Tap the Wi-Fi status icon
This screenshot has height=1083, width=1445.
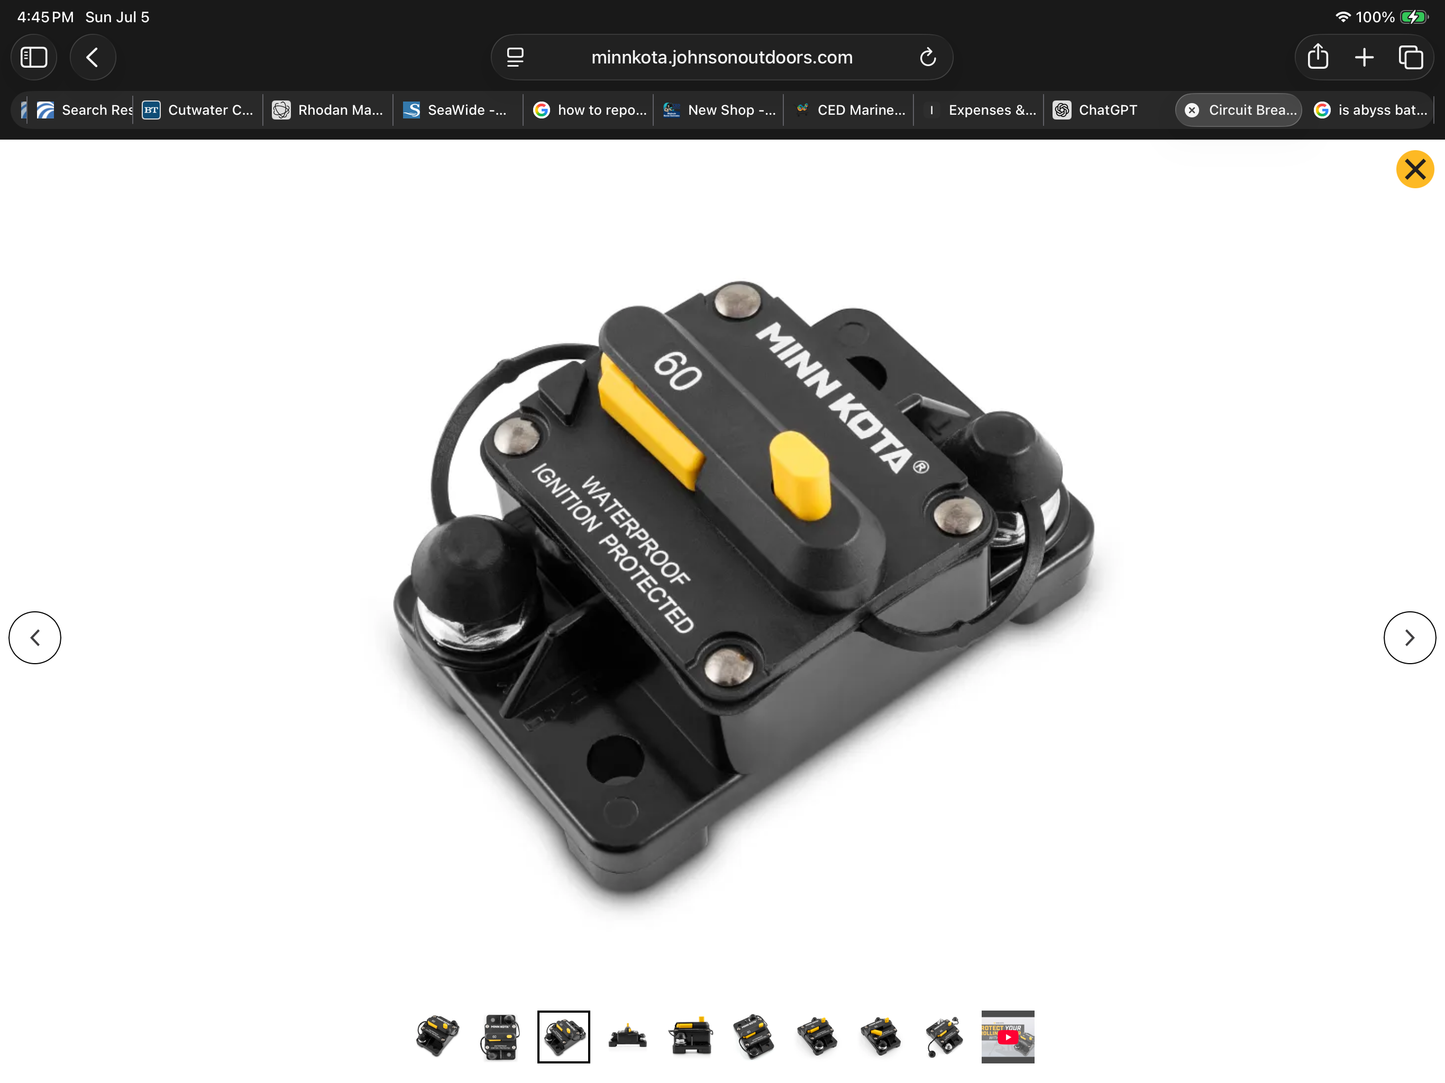coord(1343,17)
